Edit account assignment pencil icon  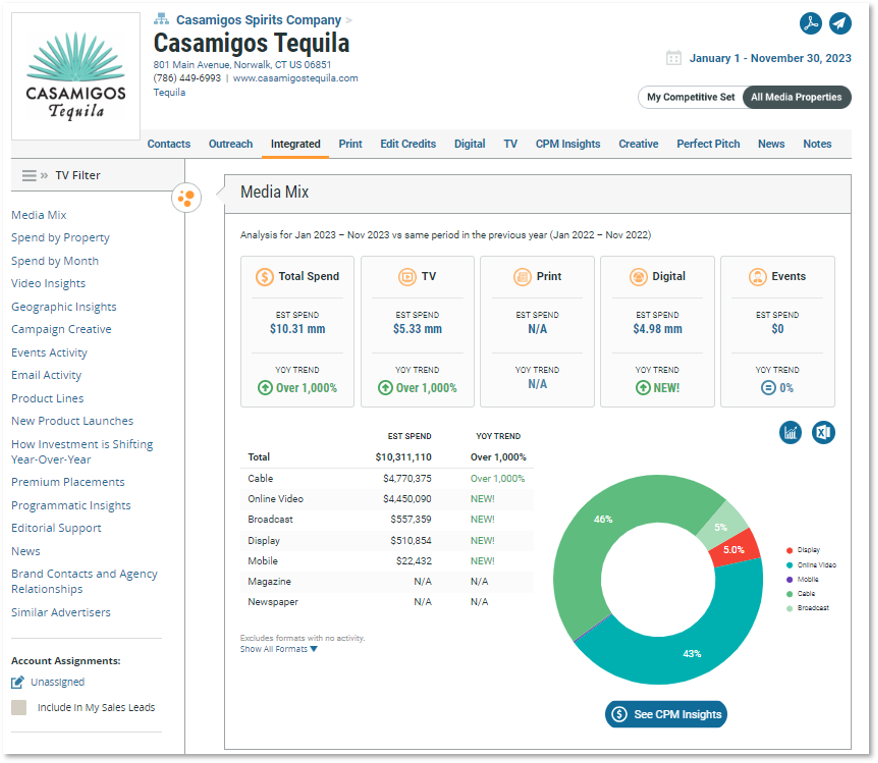[18, 682]
